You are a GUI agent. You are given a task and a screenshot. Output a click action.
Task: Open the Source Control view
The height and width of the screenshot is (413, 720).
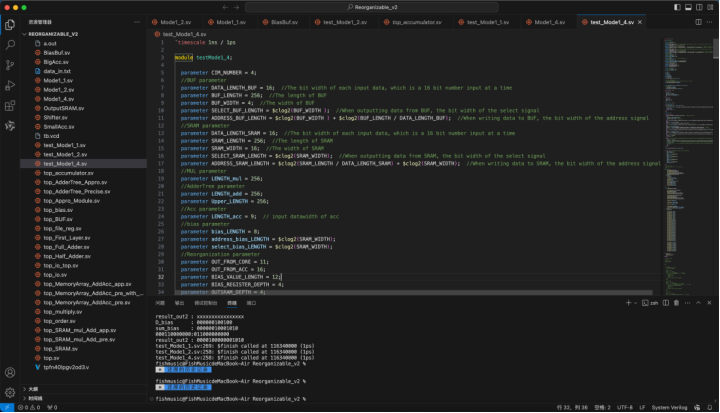click(x=10, y=65)
